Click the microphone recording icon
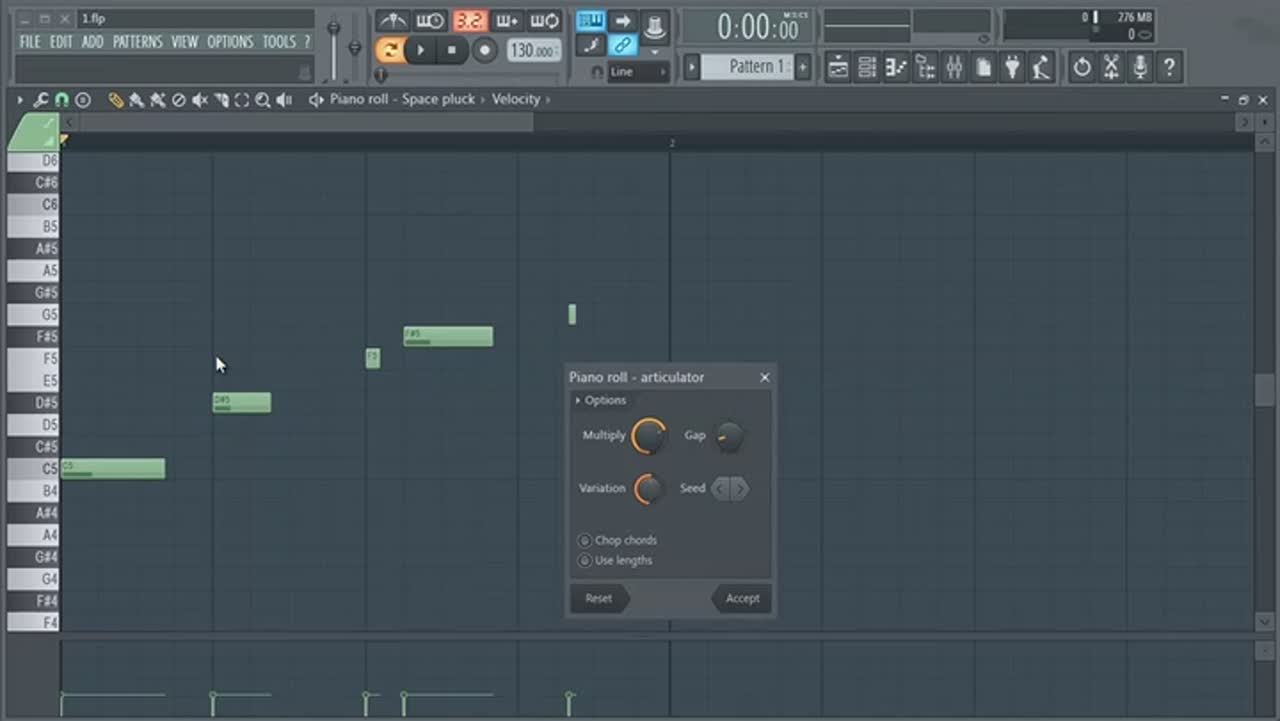 [1139, 67]
